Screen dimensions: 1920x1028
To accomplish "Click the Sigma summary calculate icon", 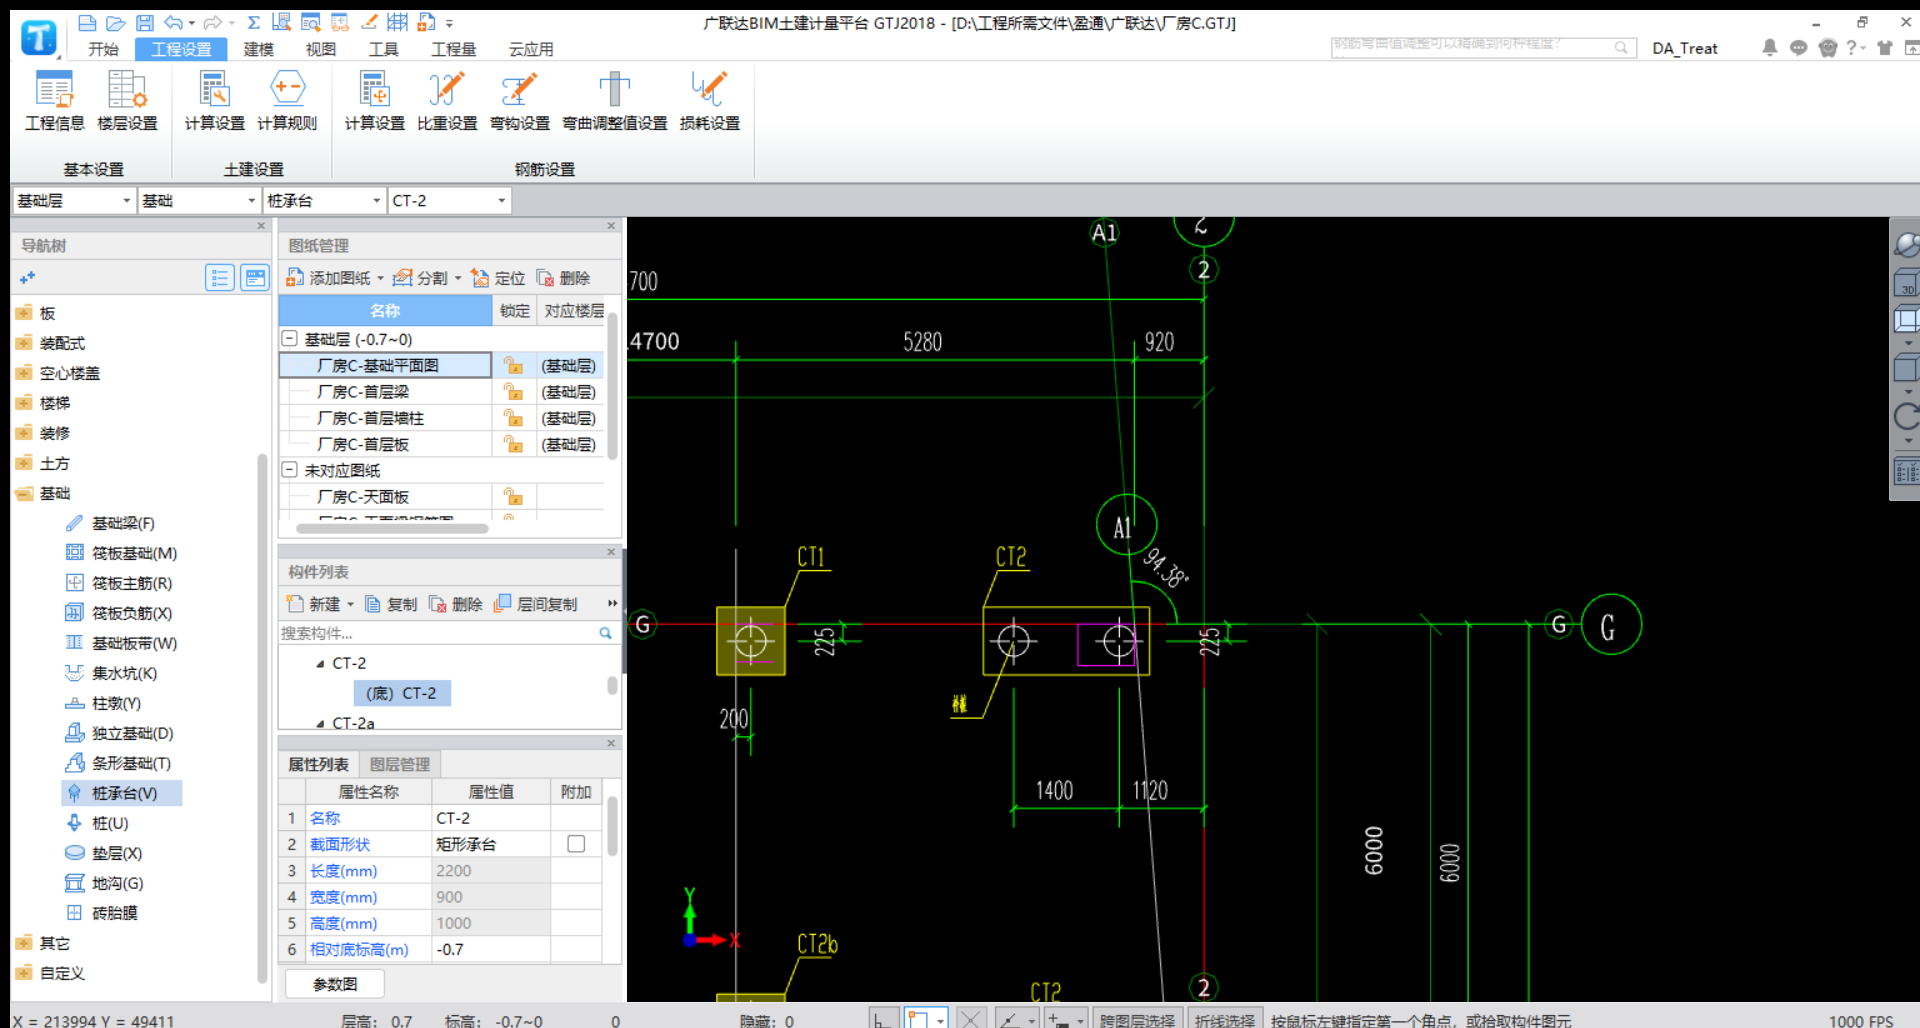I will tap(254, 22).
